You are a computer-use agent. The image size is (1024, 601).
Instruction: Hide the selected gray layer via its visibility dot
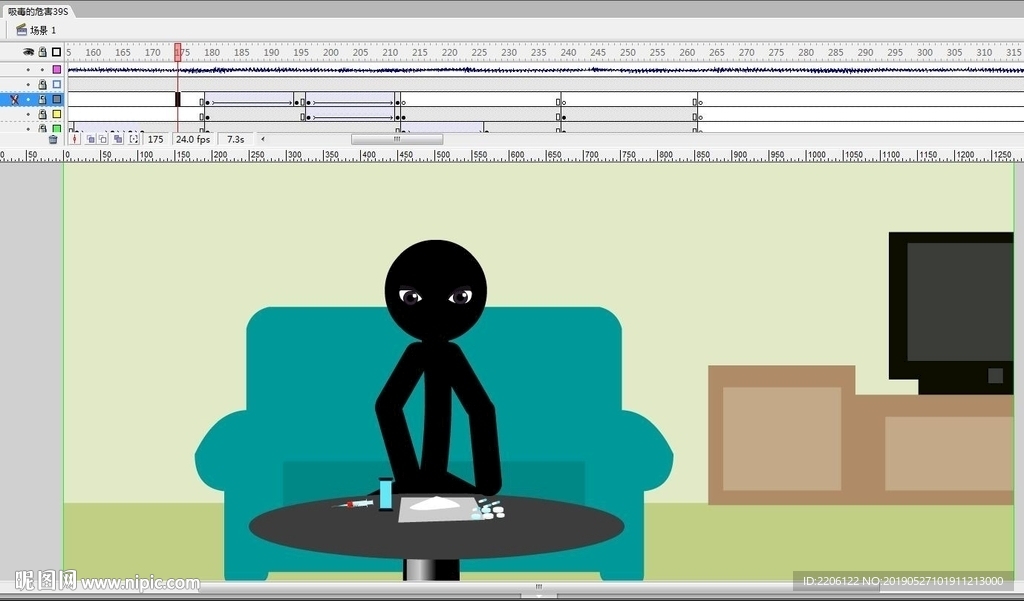point(28,99)
